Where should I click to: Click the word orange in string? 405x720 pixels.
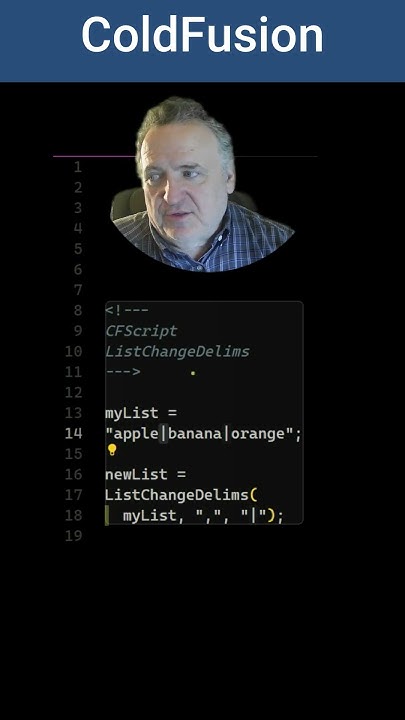click(x=258, y=434)
